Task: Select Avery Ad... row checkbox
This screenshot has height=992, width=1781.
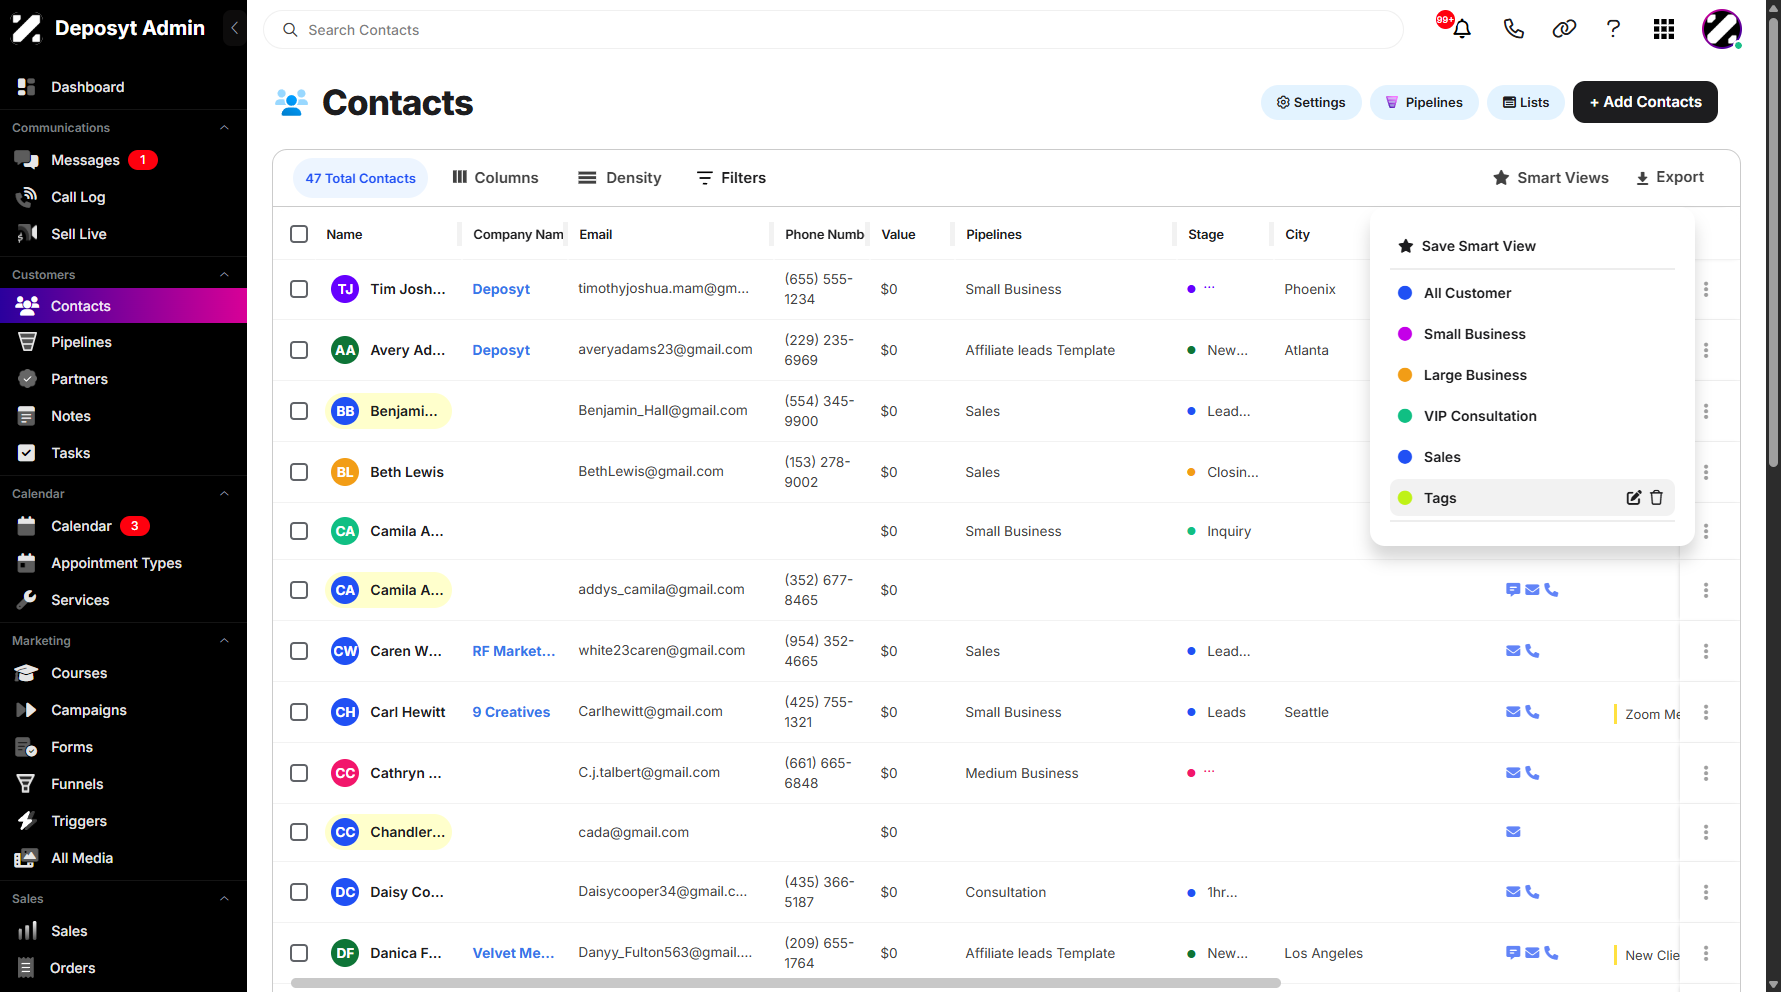Action: point(299,350)
